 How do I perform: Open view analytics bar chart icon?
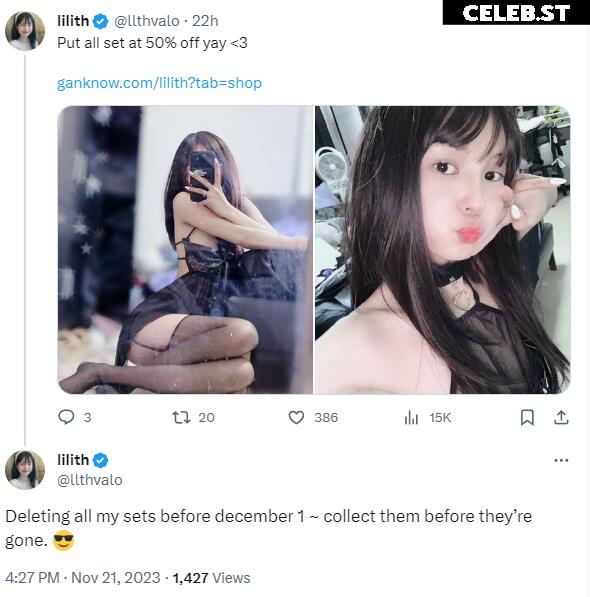[411, 418]
